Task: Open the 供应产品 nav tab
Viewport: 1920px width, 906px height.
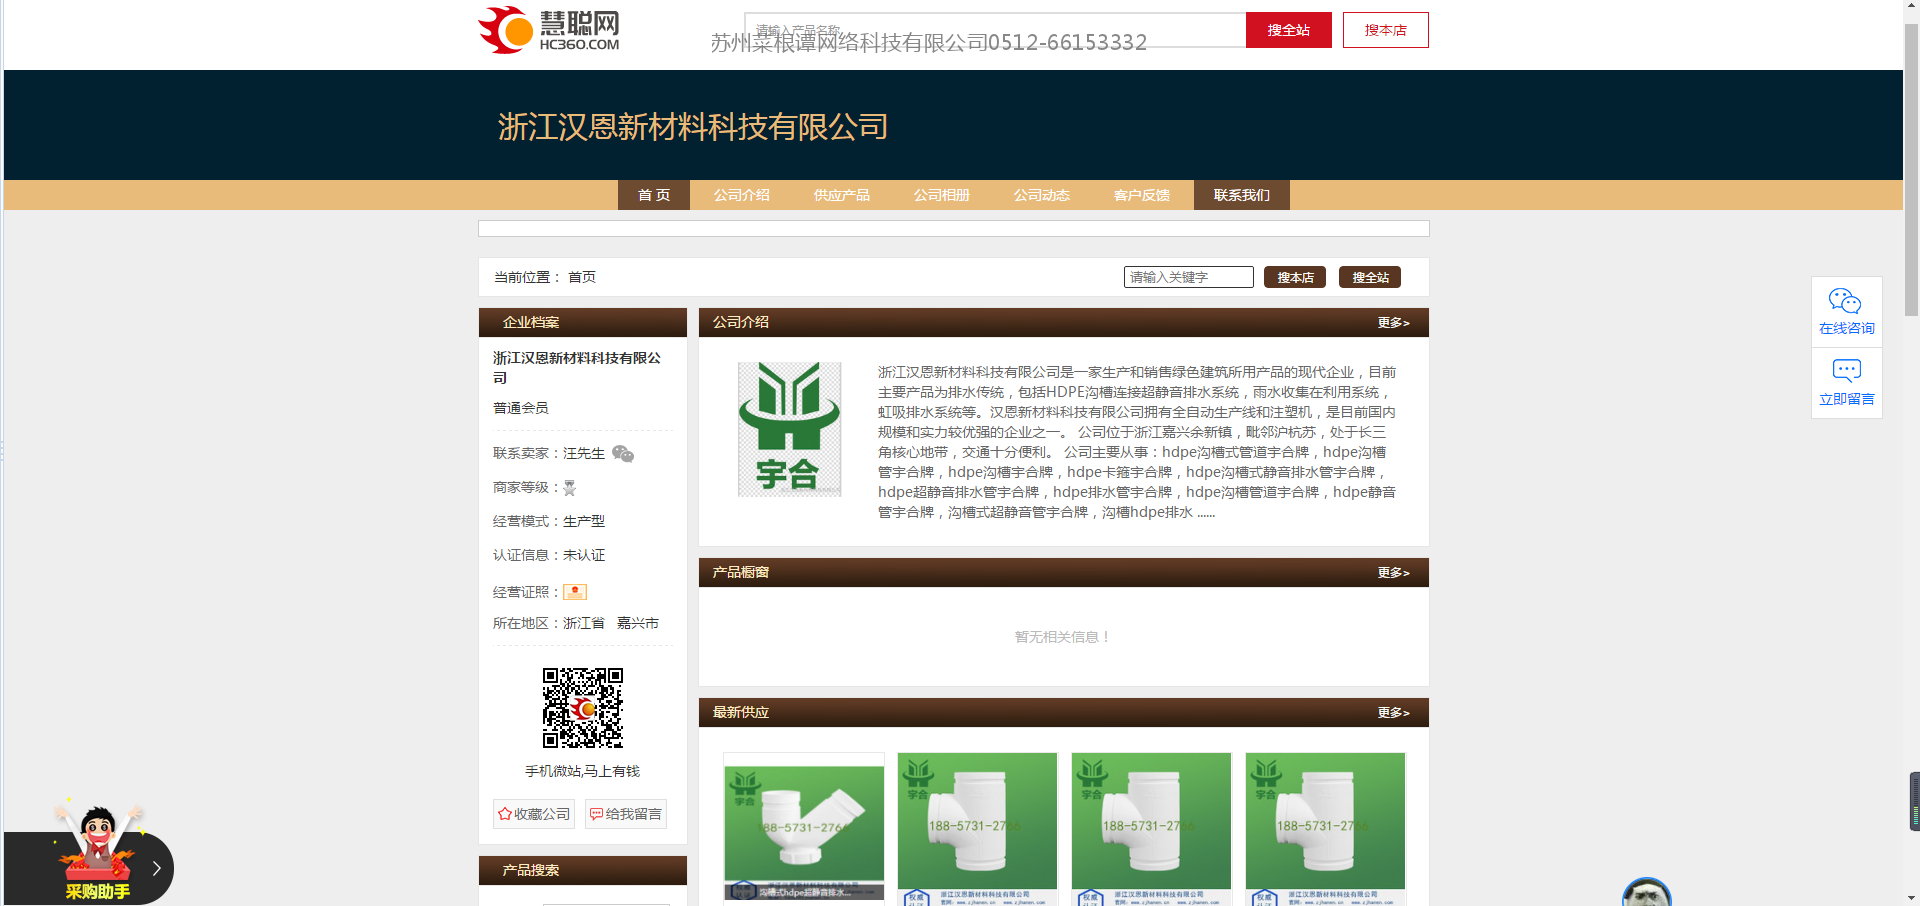Action: pyautogui.click(x=842, y=195)
